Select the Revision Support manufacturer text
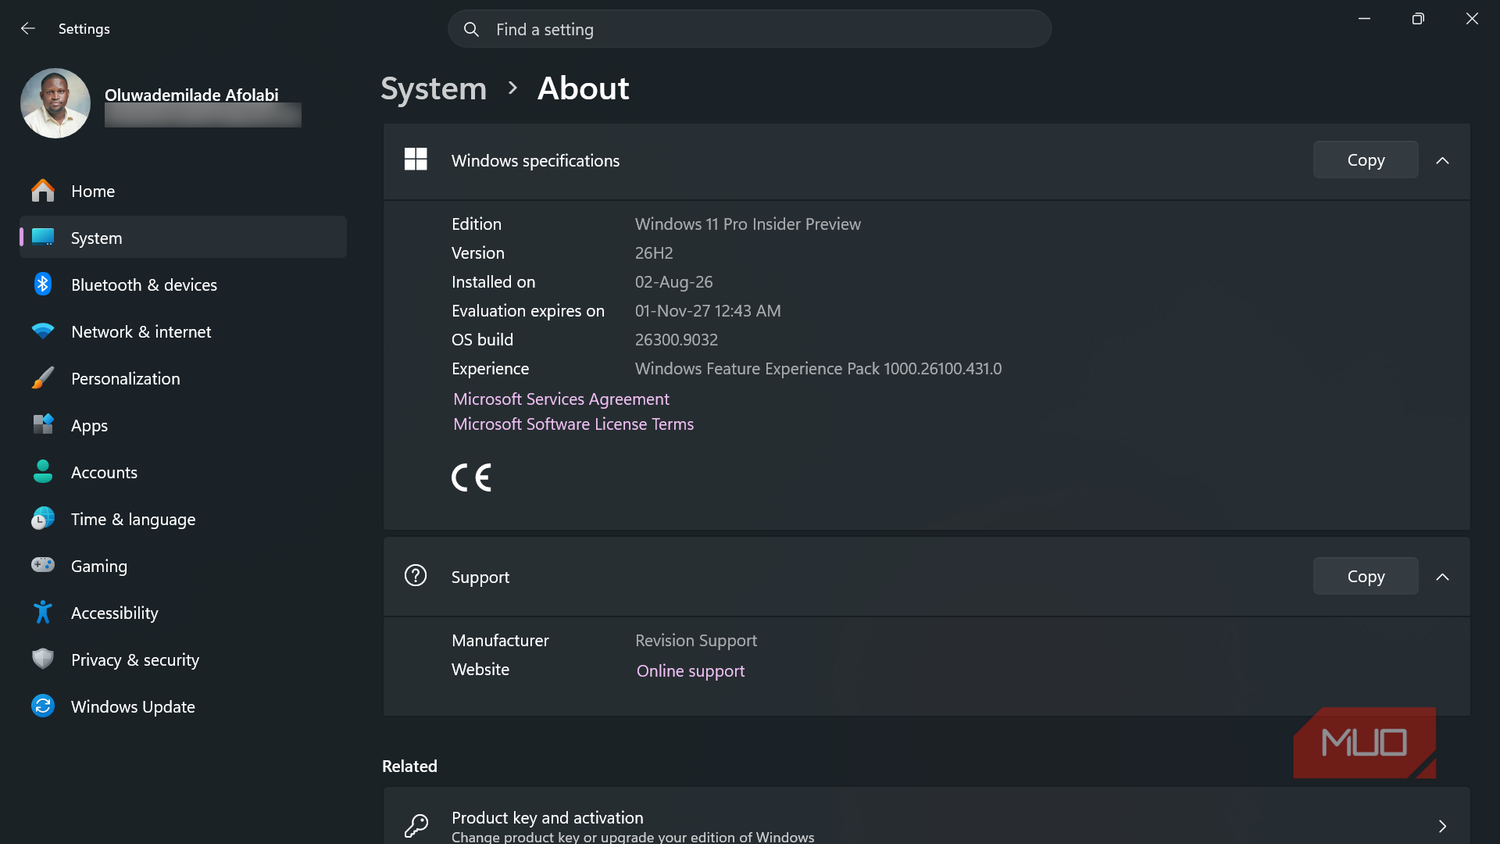Viewport: 1500px width, 844px height. coord(696,641)
